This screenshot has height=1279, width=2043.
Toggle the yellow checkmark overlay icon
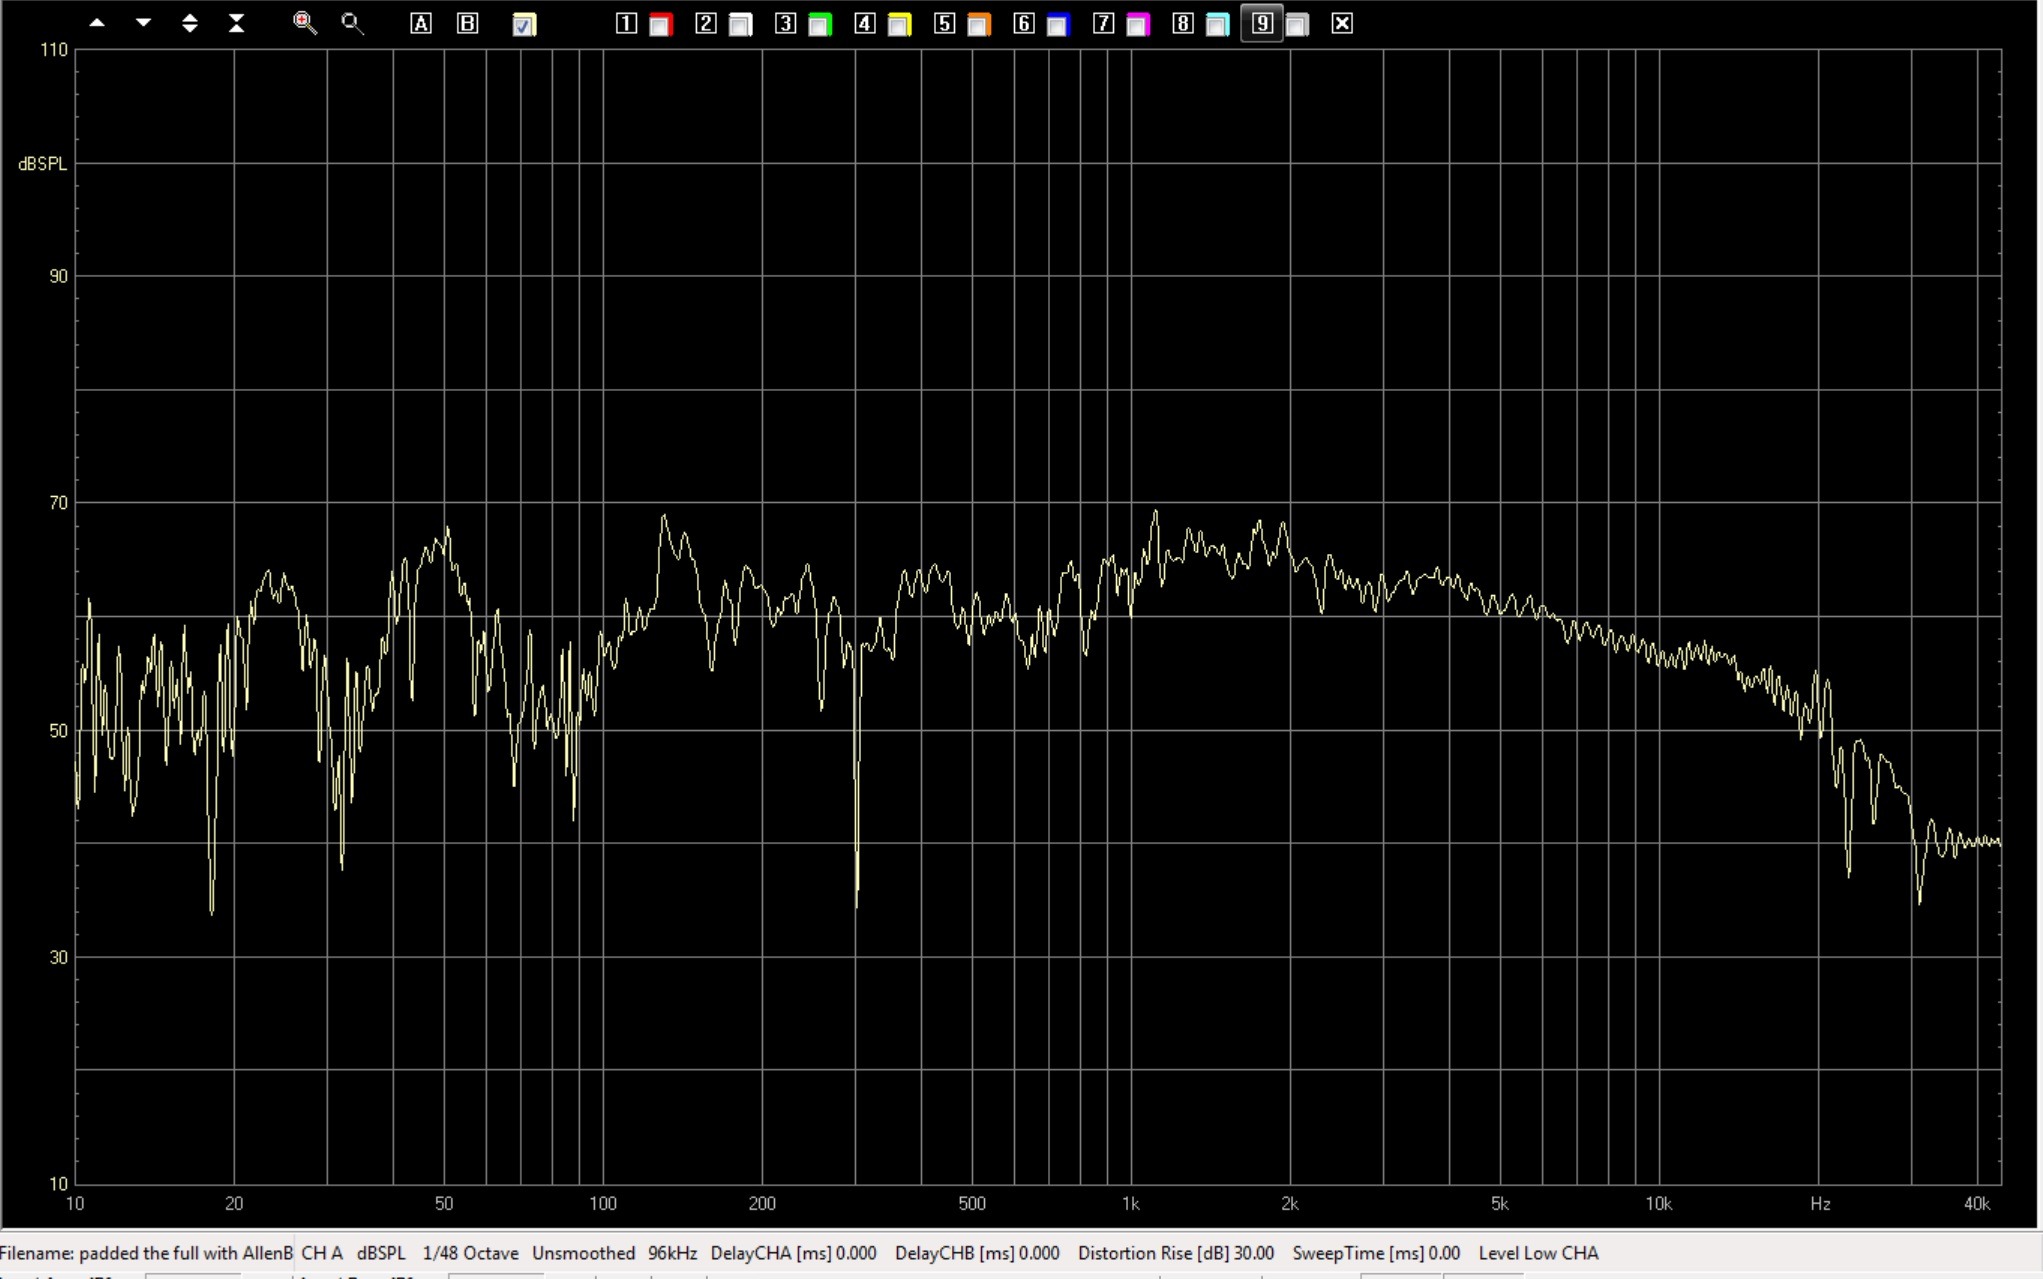524,24
